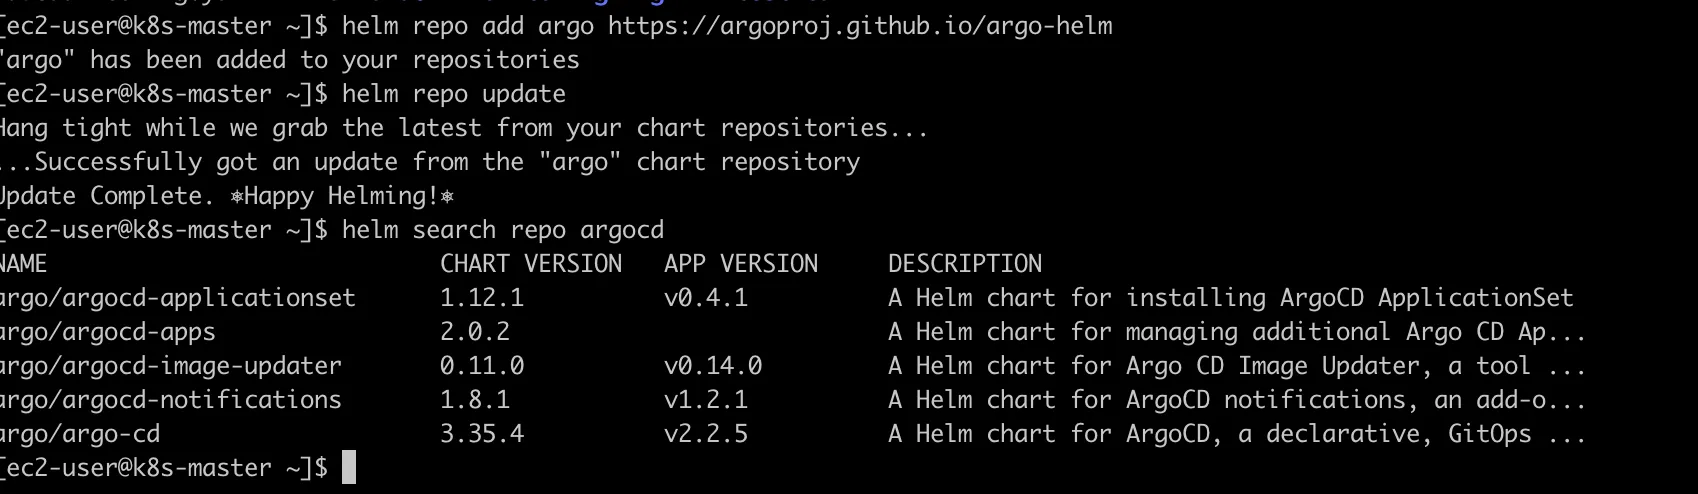Click chart version 3.35.4
1698x494 pixels.
482,434
